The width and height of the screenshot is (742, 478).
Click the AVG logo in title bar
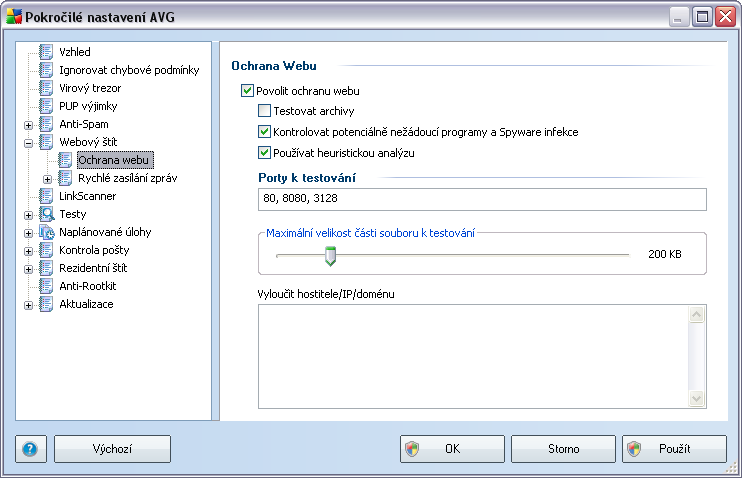click(x=14, y=16)
